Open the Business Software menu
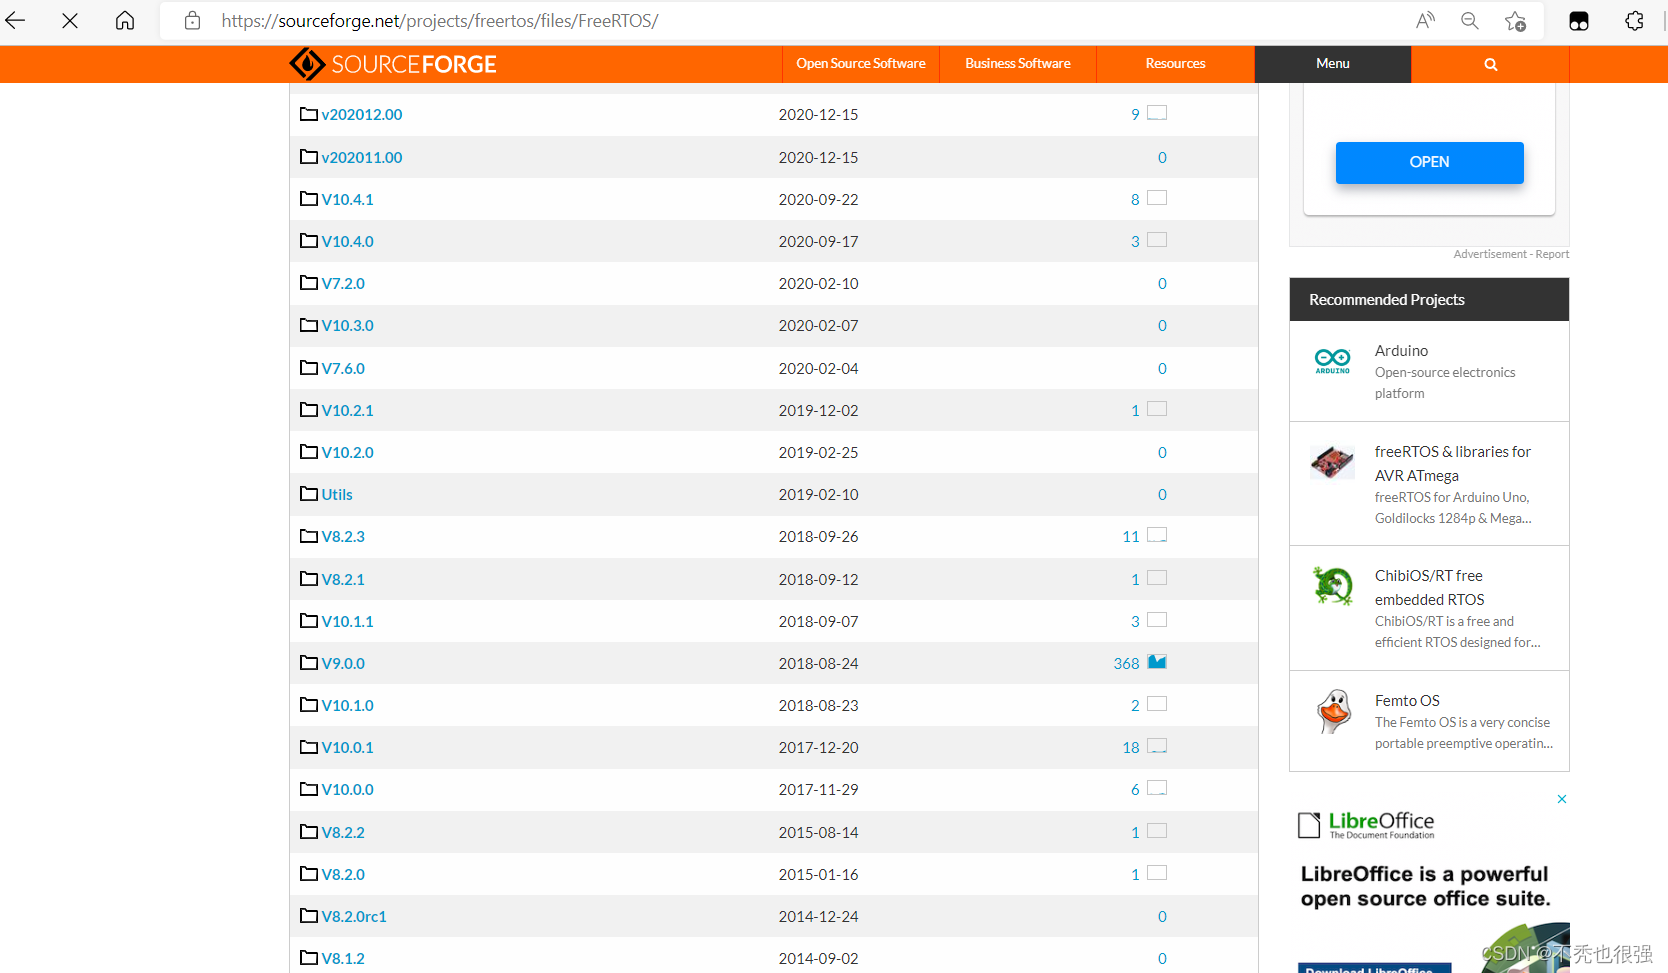1668x973 pixels. point(1017,63)
